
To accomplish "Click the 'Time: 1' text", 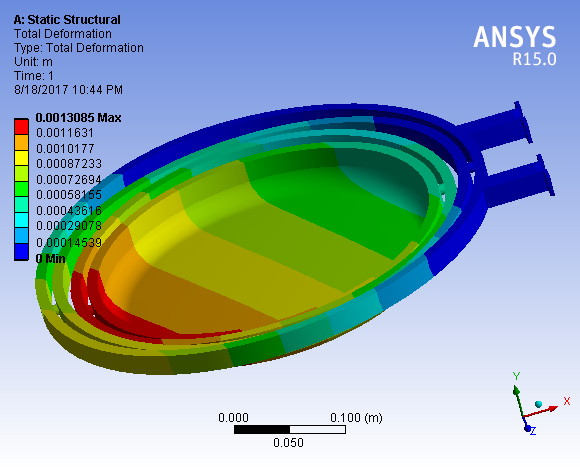I will coord(34,76).
